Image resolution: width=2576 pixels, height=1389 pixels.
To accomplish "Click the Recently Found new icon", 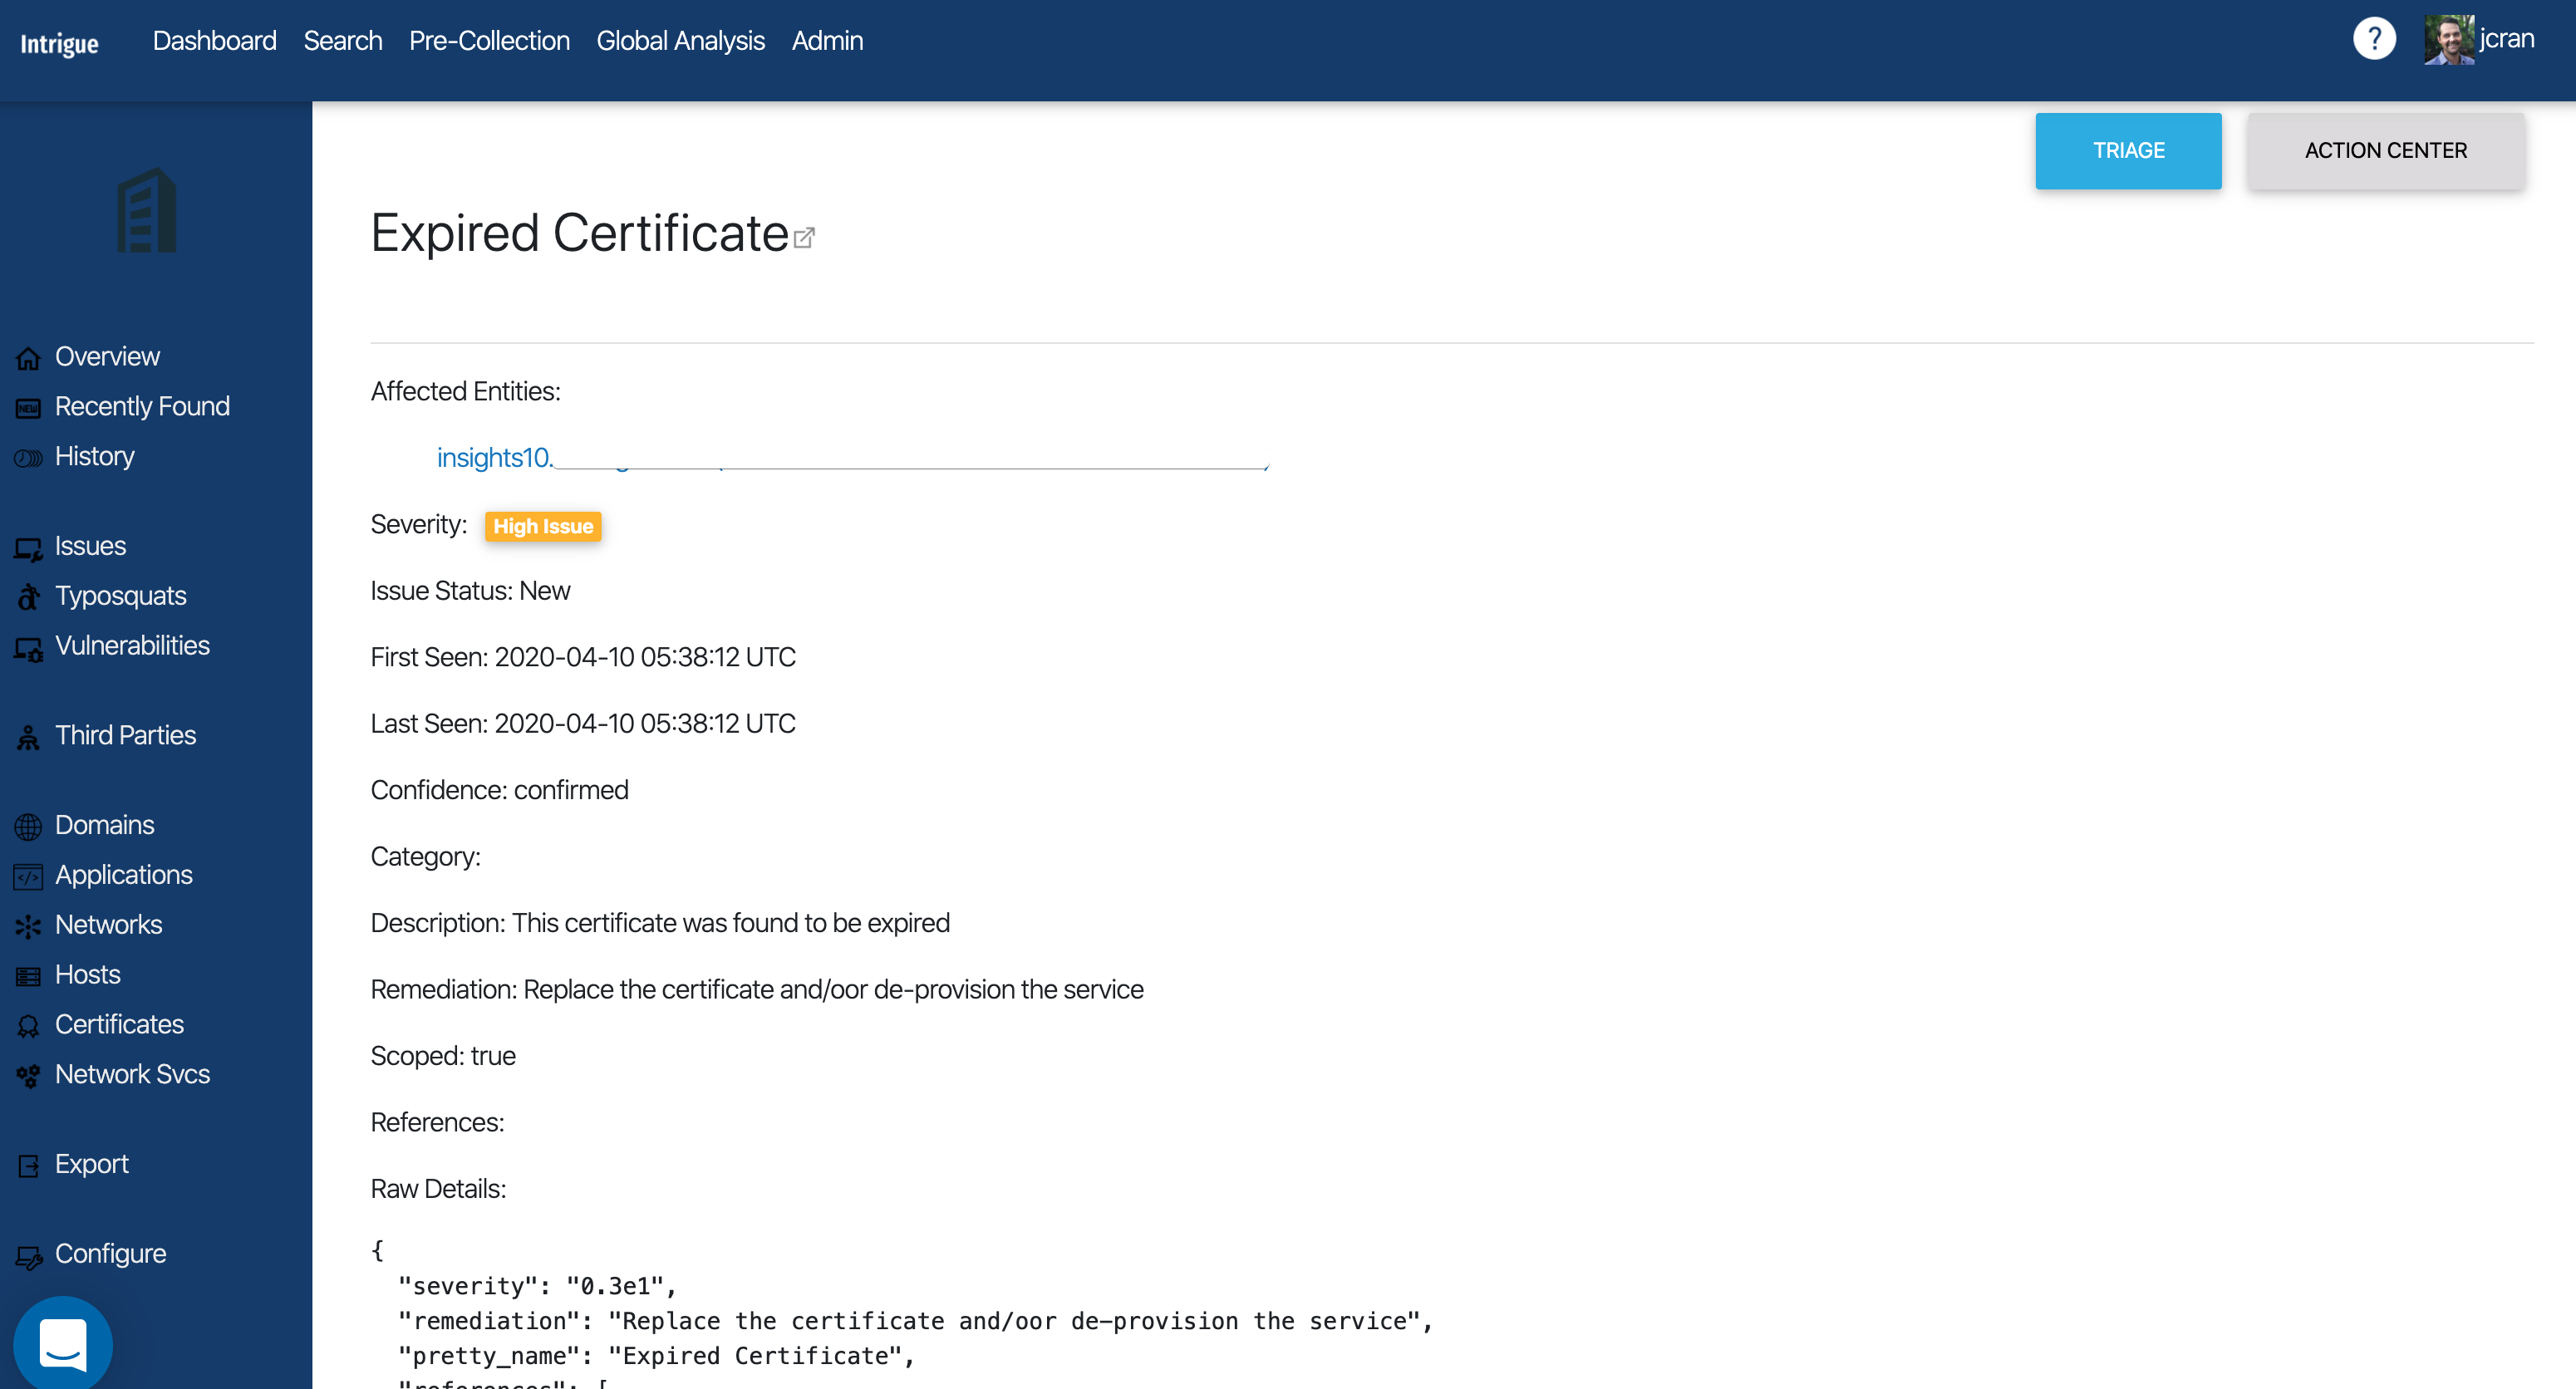I will point(28,408).
